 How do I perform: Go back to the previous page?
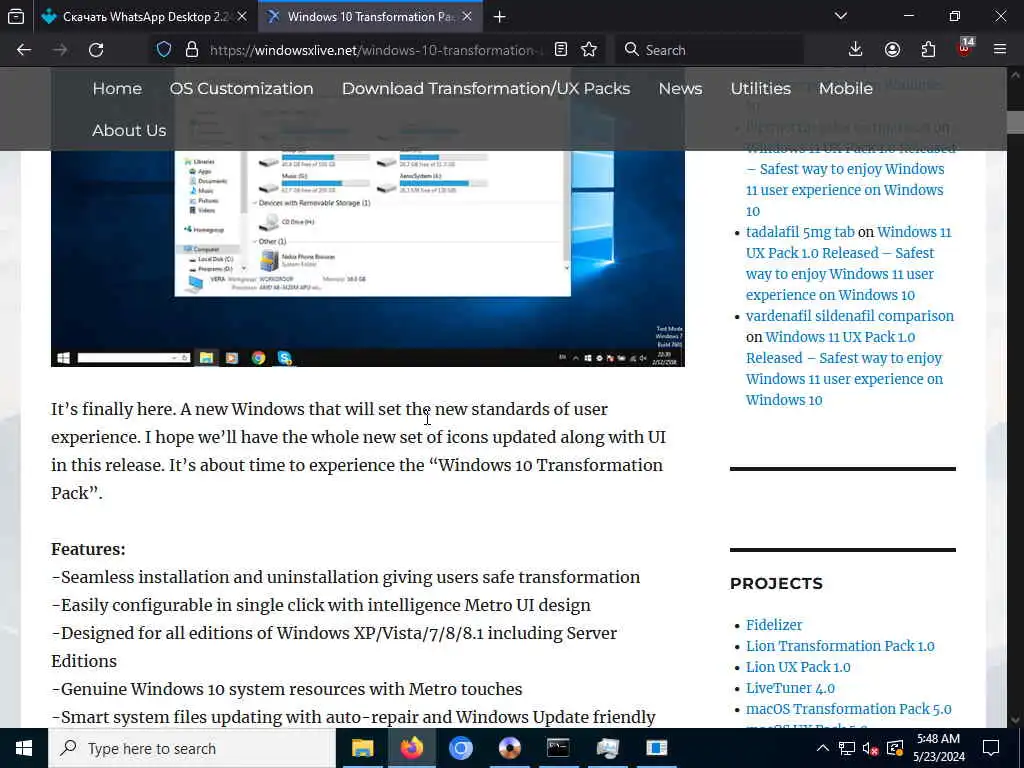[24, 50]
